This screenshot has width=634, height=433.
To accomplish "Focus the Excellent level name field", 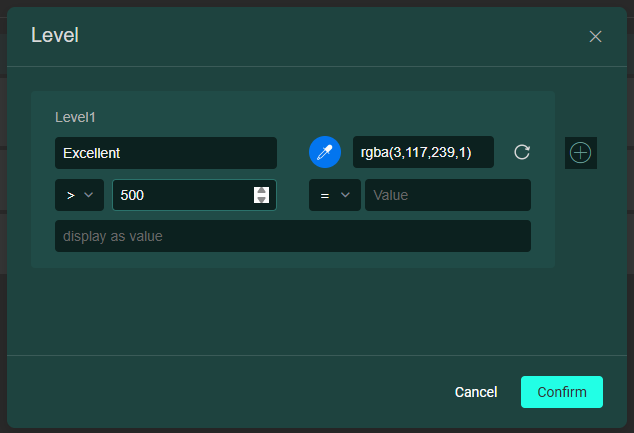I will click(x=165, y=153).
